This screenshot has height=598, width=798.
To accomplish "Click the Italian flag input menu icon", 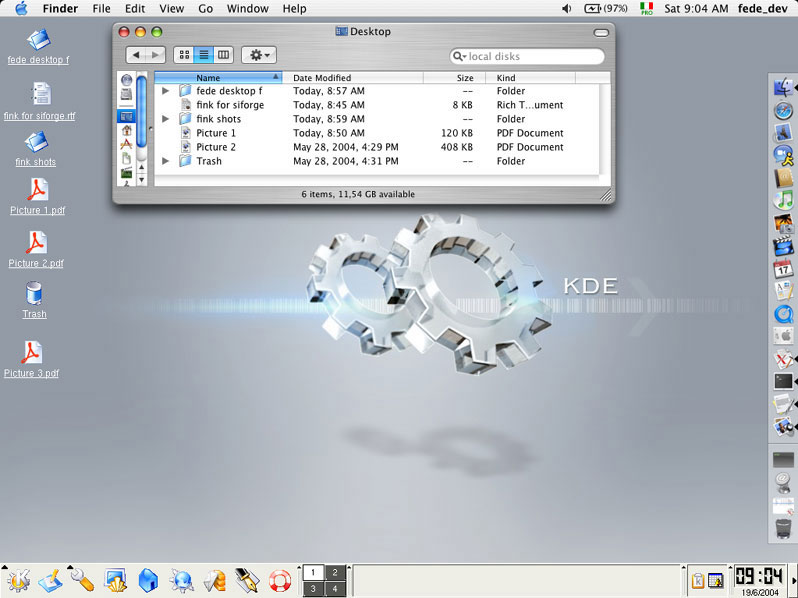I will 646,8.
